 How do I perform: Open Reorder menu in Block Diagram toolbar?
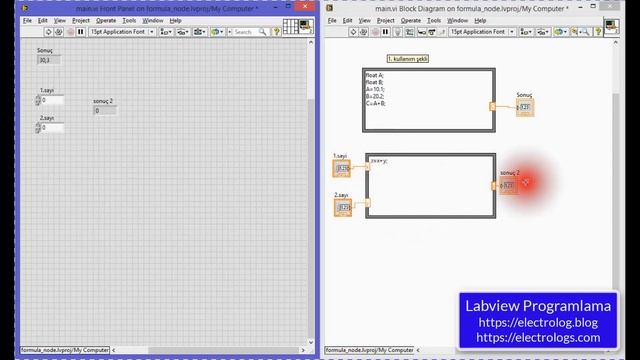tap(560, 32)
